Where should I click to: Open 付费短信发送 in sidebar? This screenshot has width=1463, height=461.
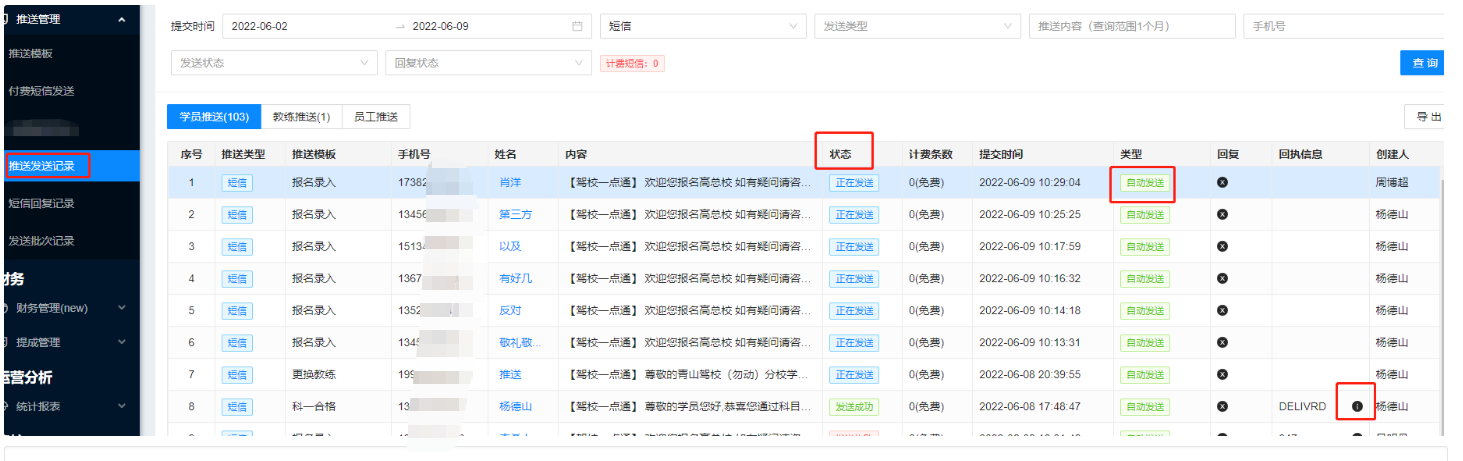pyautogui.click(x=41, y=91)
